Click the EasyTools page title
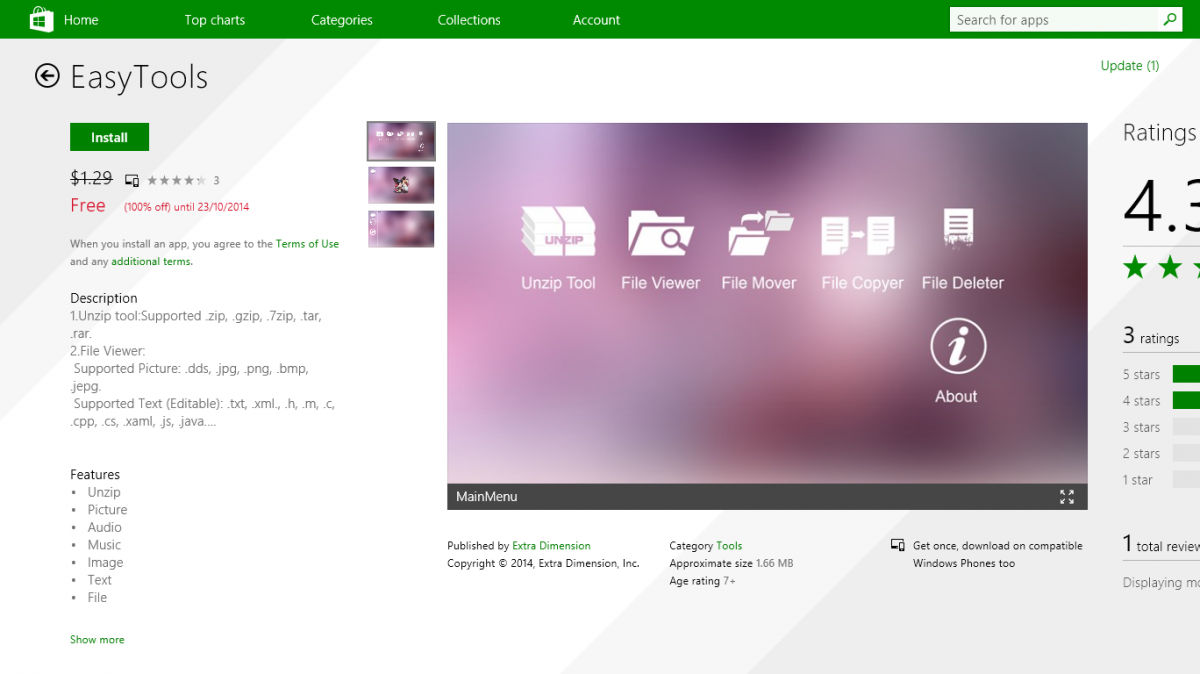Screen dimensions: 1200x674 pyautogui.click(x=139, y=77)
